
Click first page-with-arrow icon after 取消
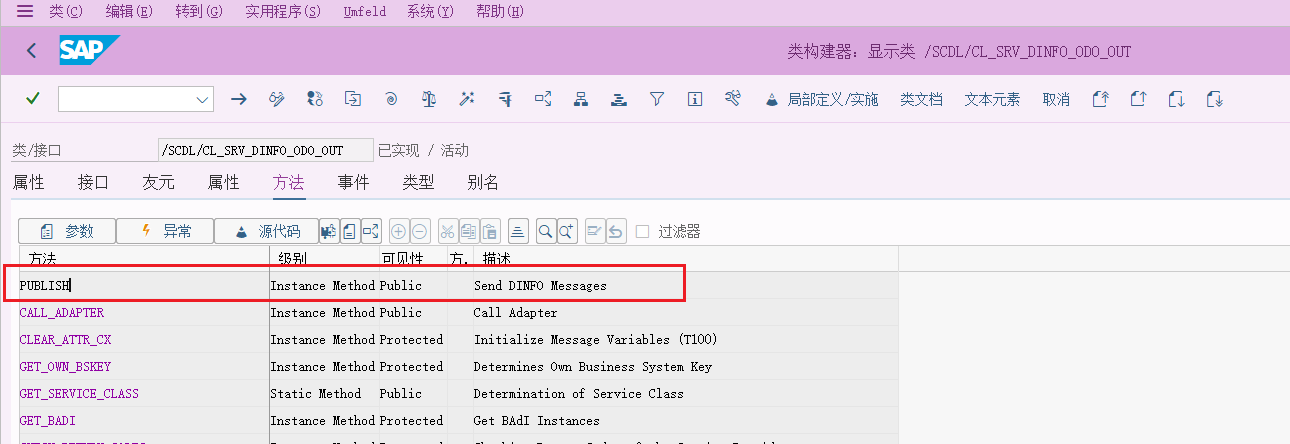pyautogui.click(x=1101, y=98)
